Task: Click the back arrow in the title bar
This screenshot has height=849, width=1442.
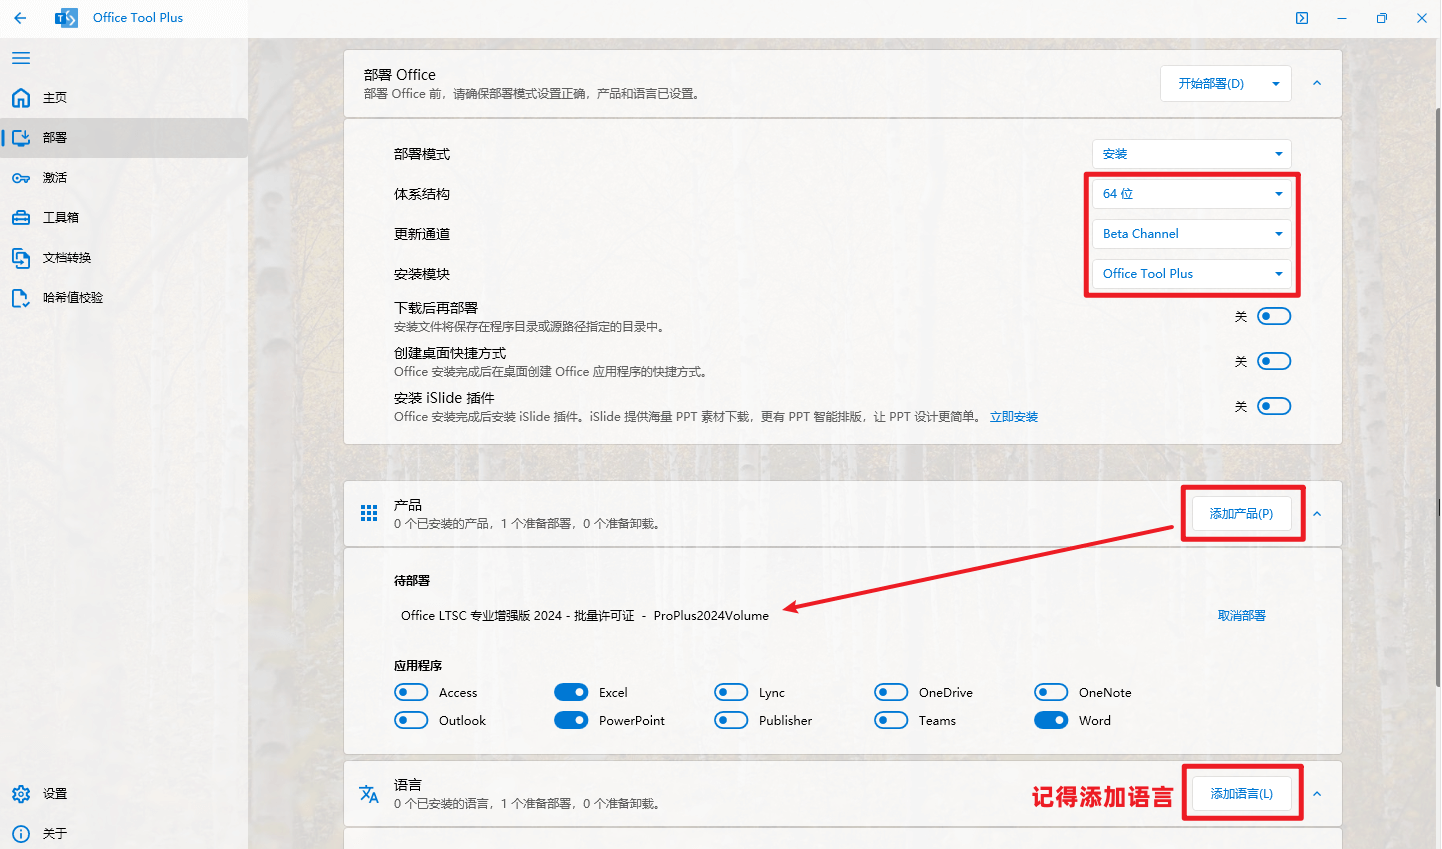Action: coord(20,17)
